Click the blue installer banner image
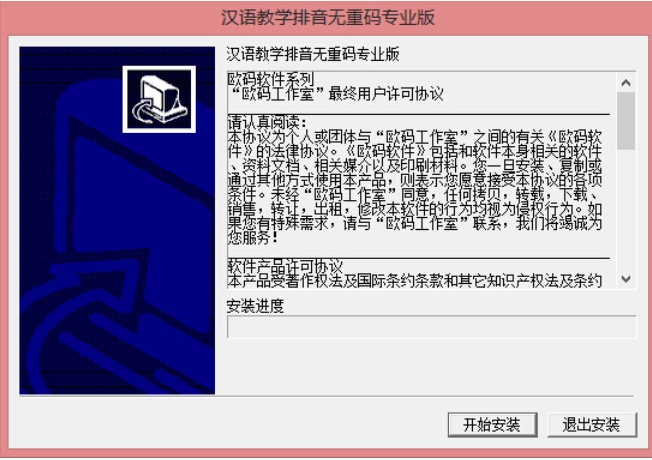652x460 pixels. pyautogui.click(x=117, y=220)
